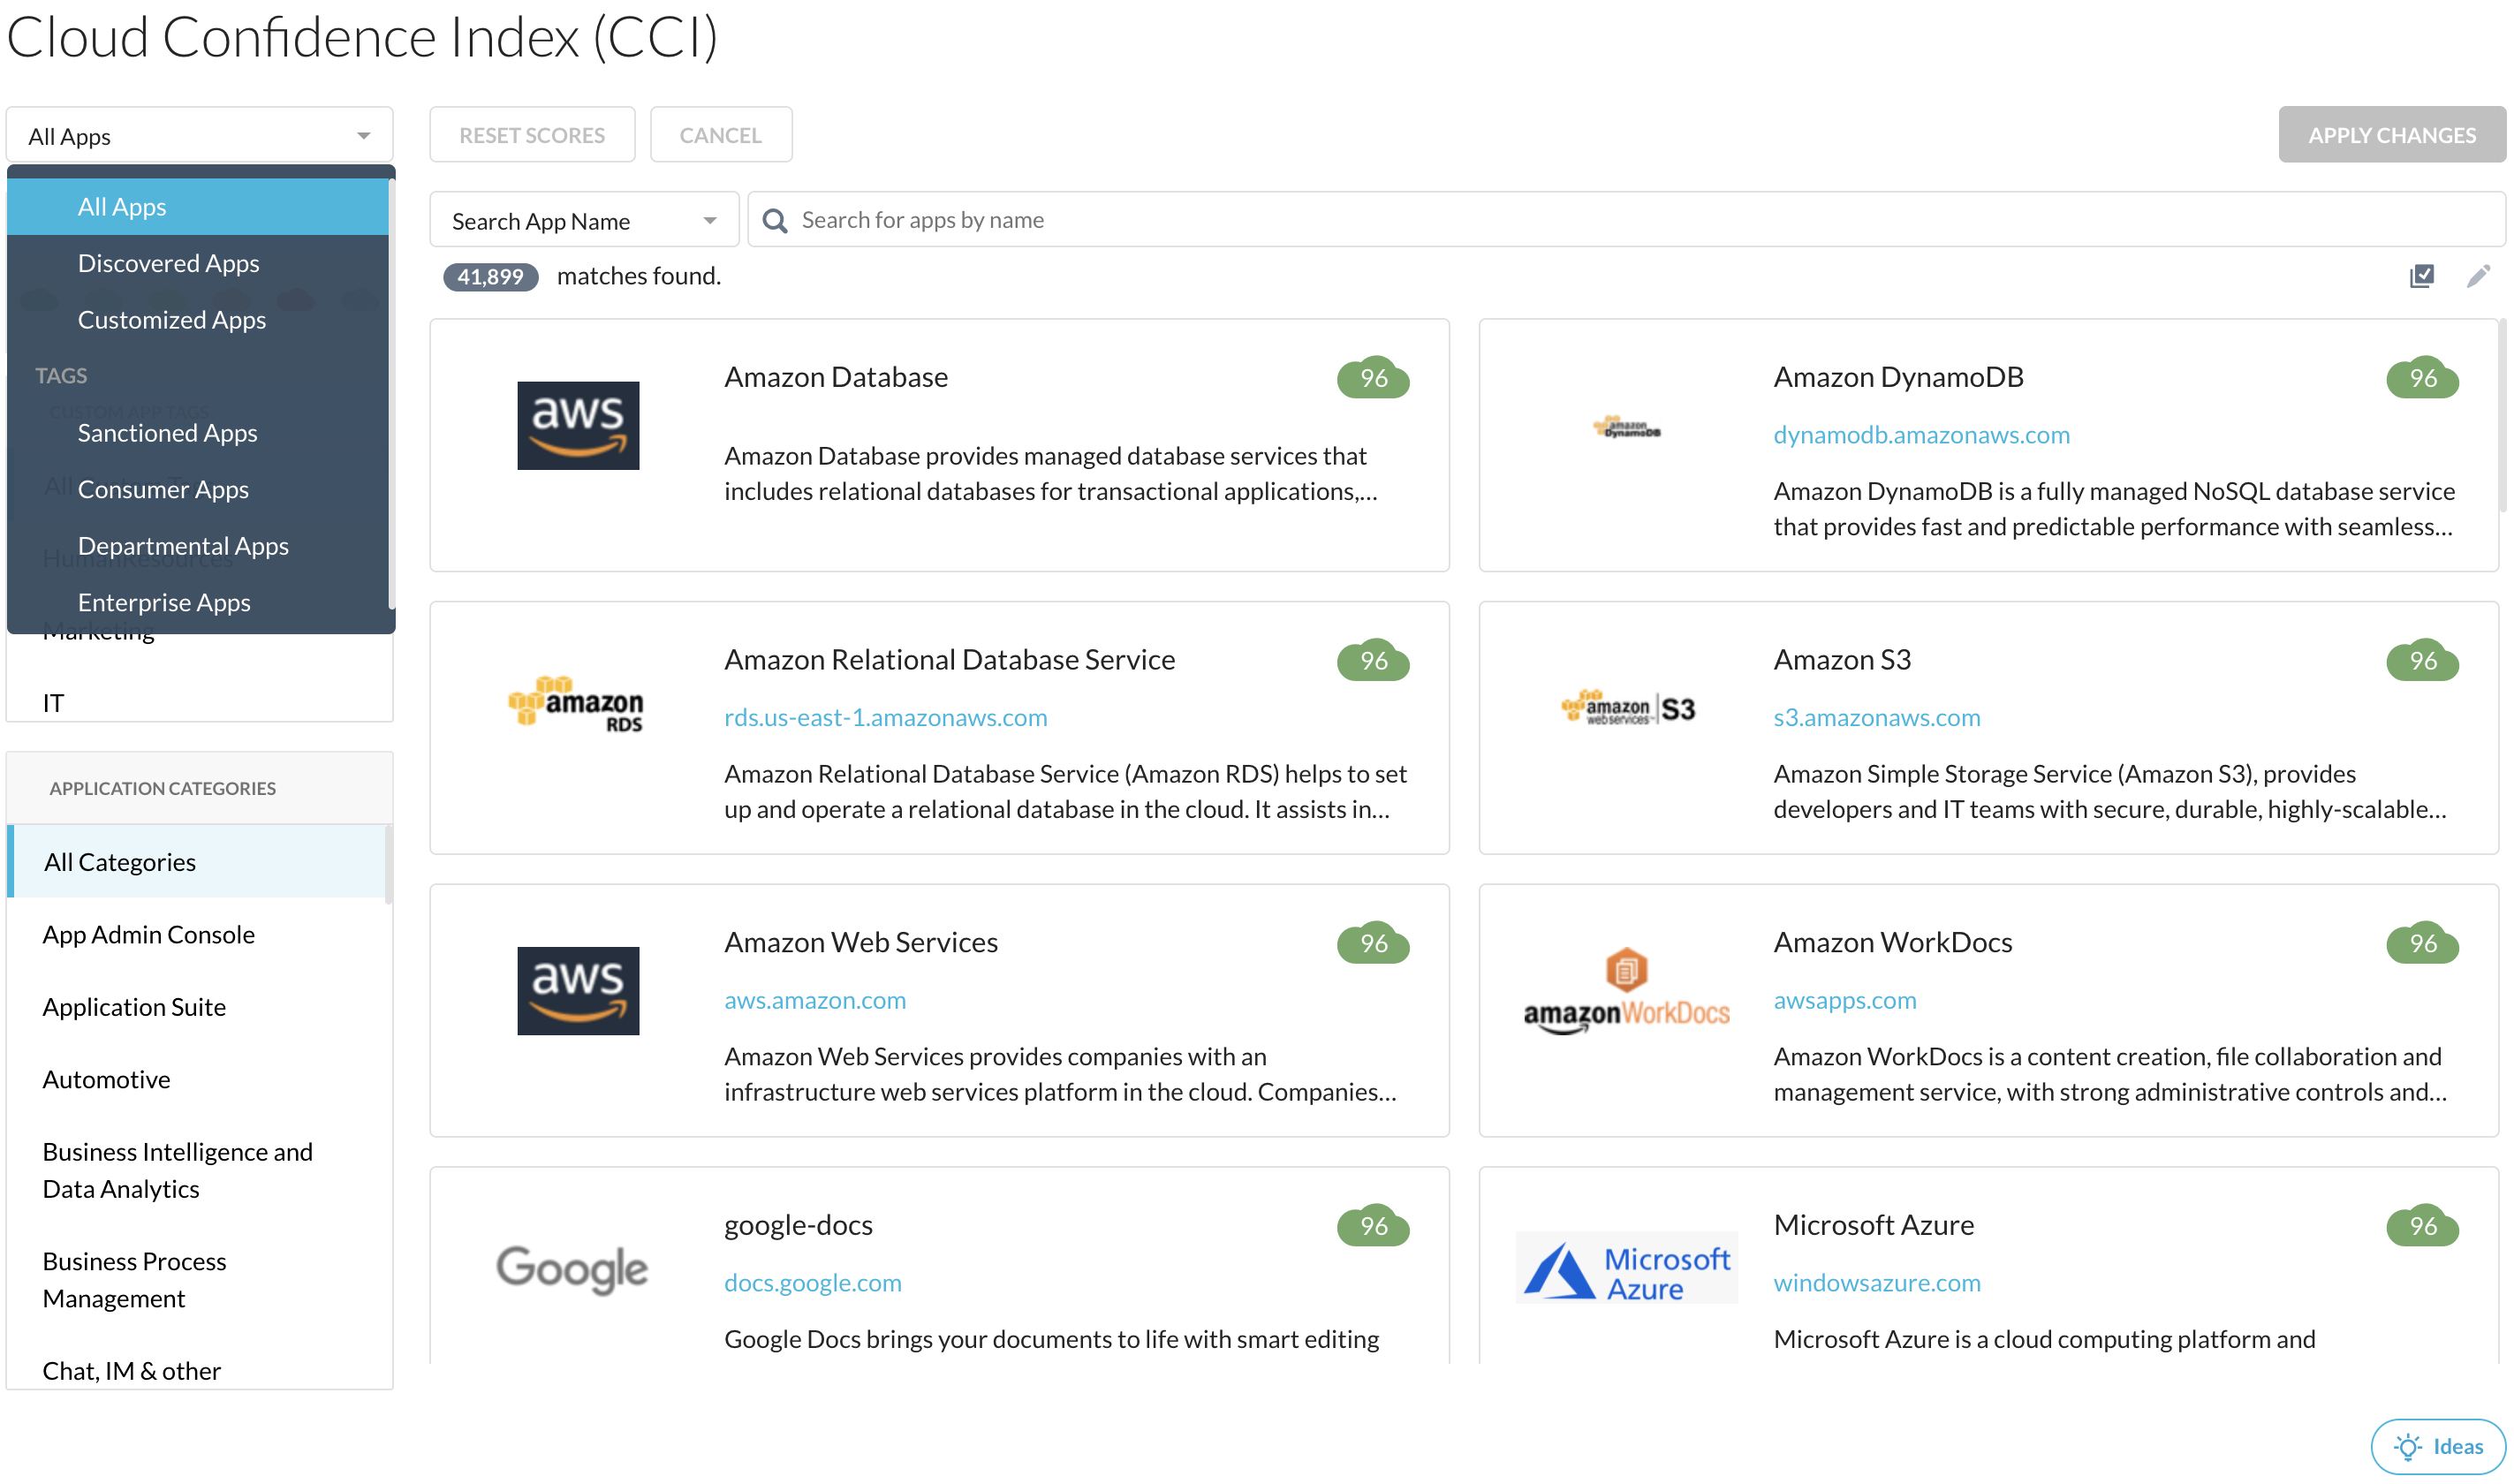Viewport: 2514px width, 1484px height.
Task: Select Departmental Apps tag
Action: (197, 546)
